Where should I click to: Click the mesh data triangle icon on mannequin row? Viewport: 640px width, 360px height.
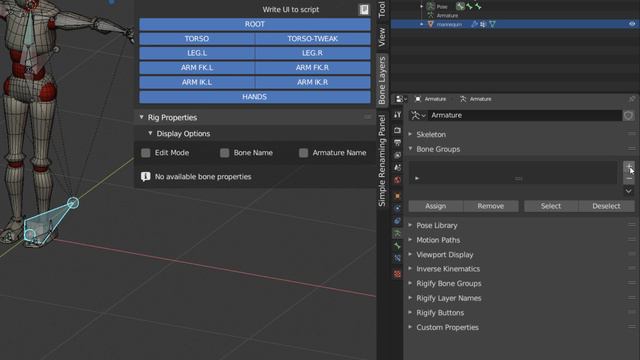(x=492, y=24)
